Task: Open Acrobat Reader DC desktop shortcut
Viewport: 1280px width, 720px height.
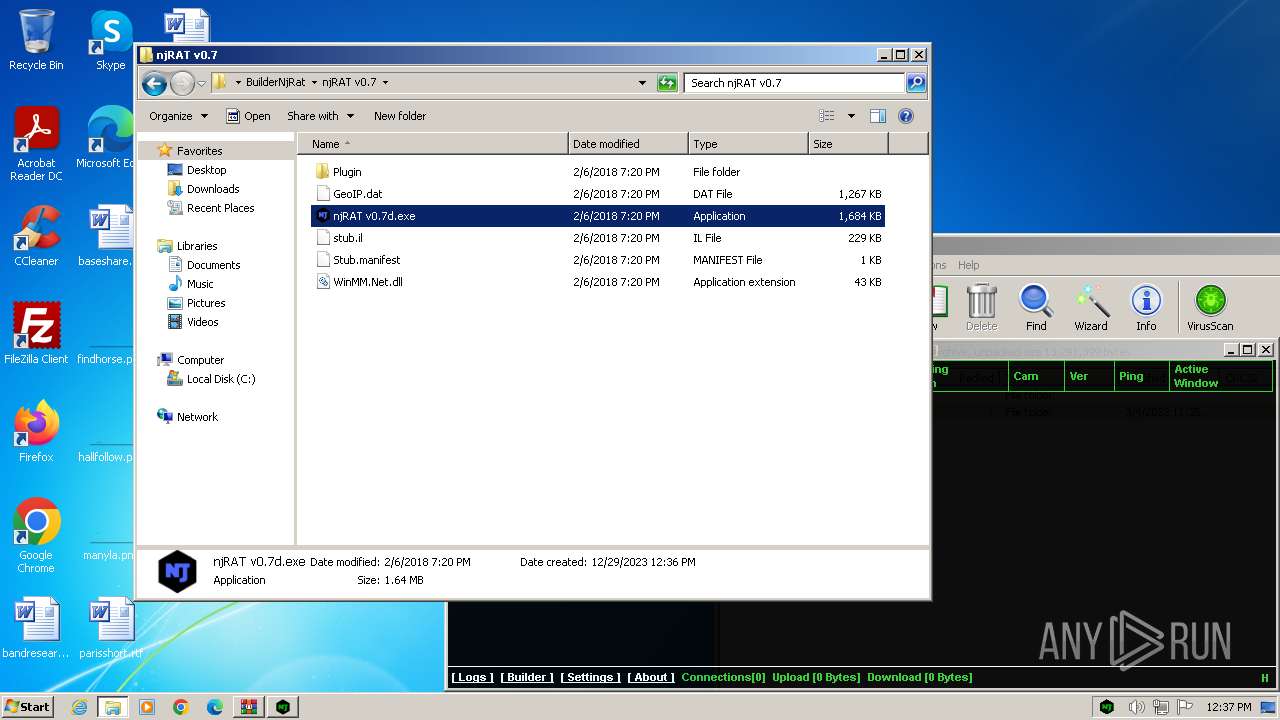Action: coord(36,144)
